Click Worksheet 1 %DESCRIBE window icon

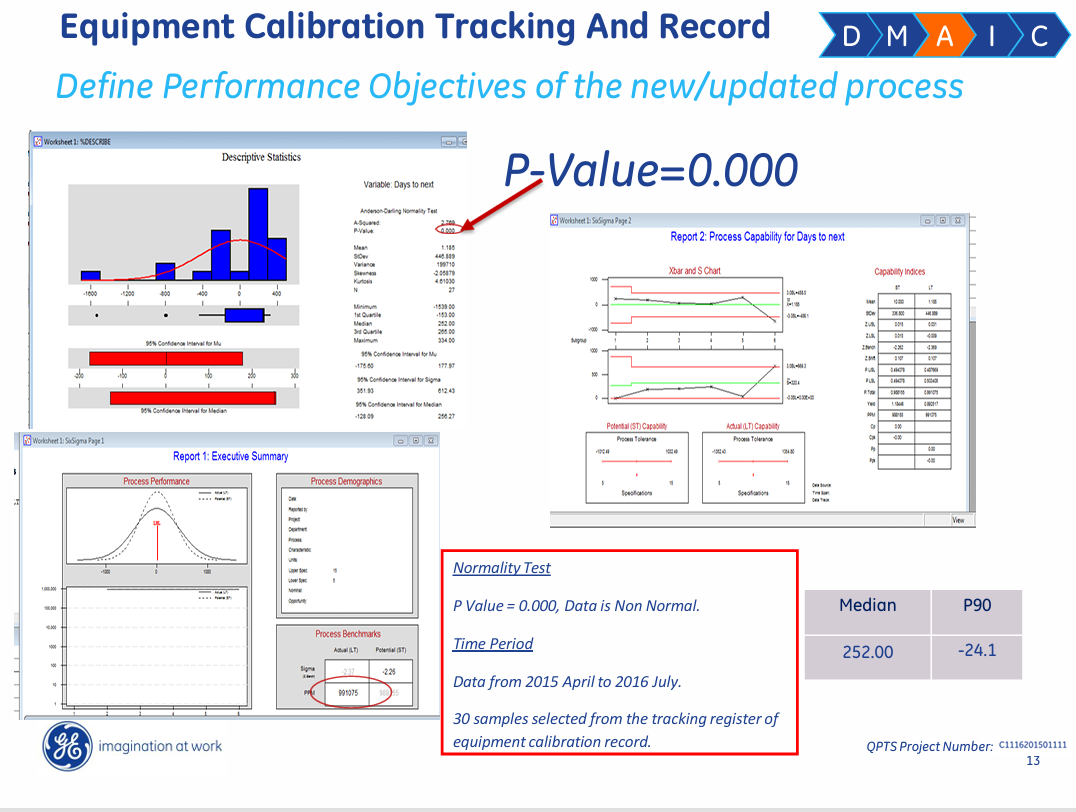(38, 141)
